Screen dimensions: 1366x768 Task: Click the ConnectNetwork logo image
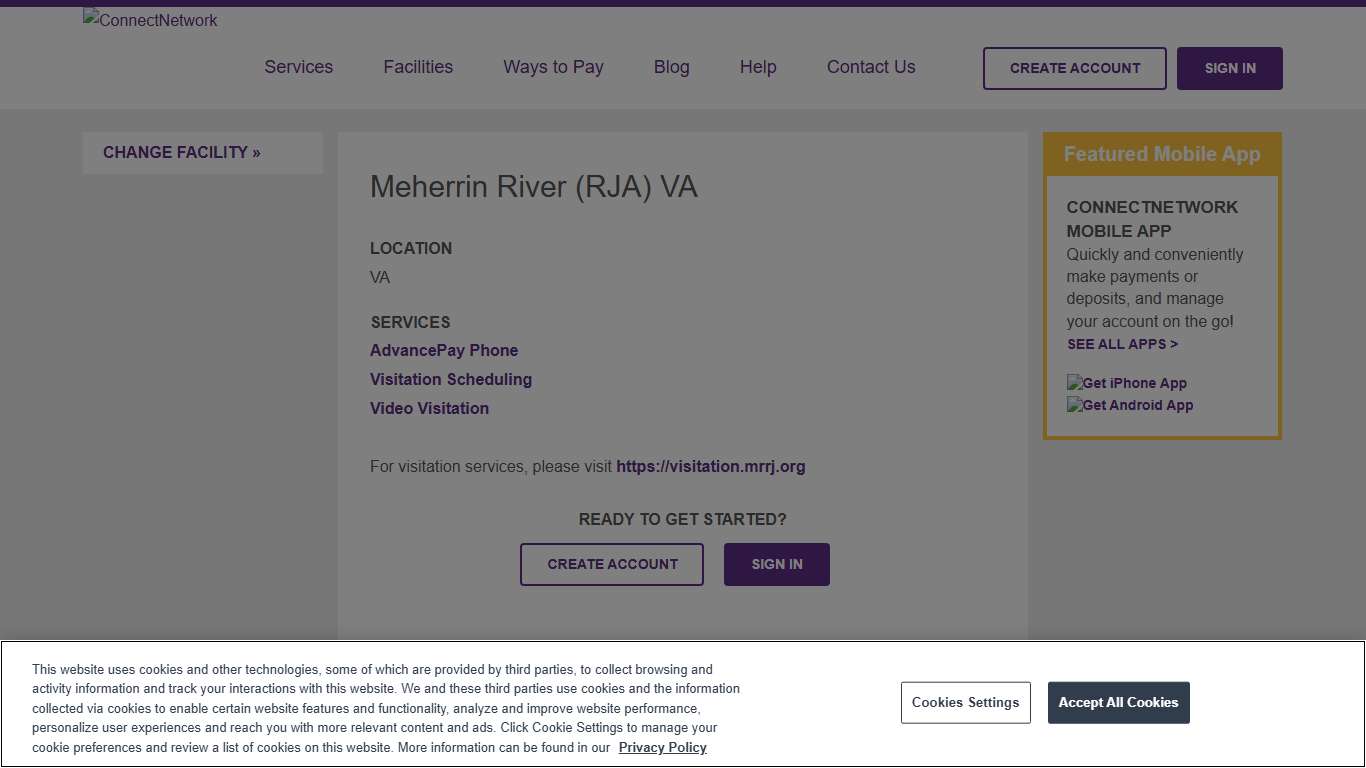149,20
